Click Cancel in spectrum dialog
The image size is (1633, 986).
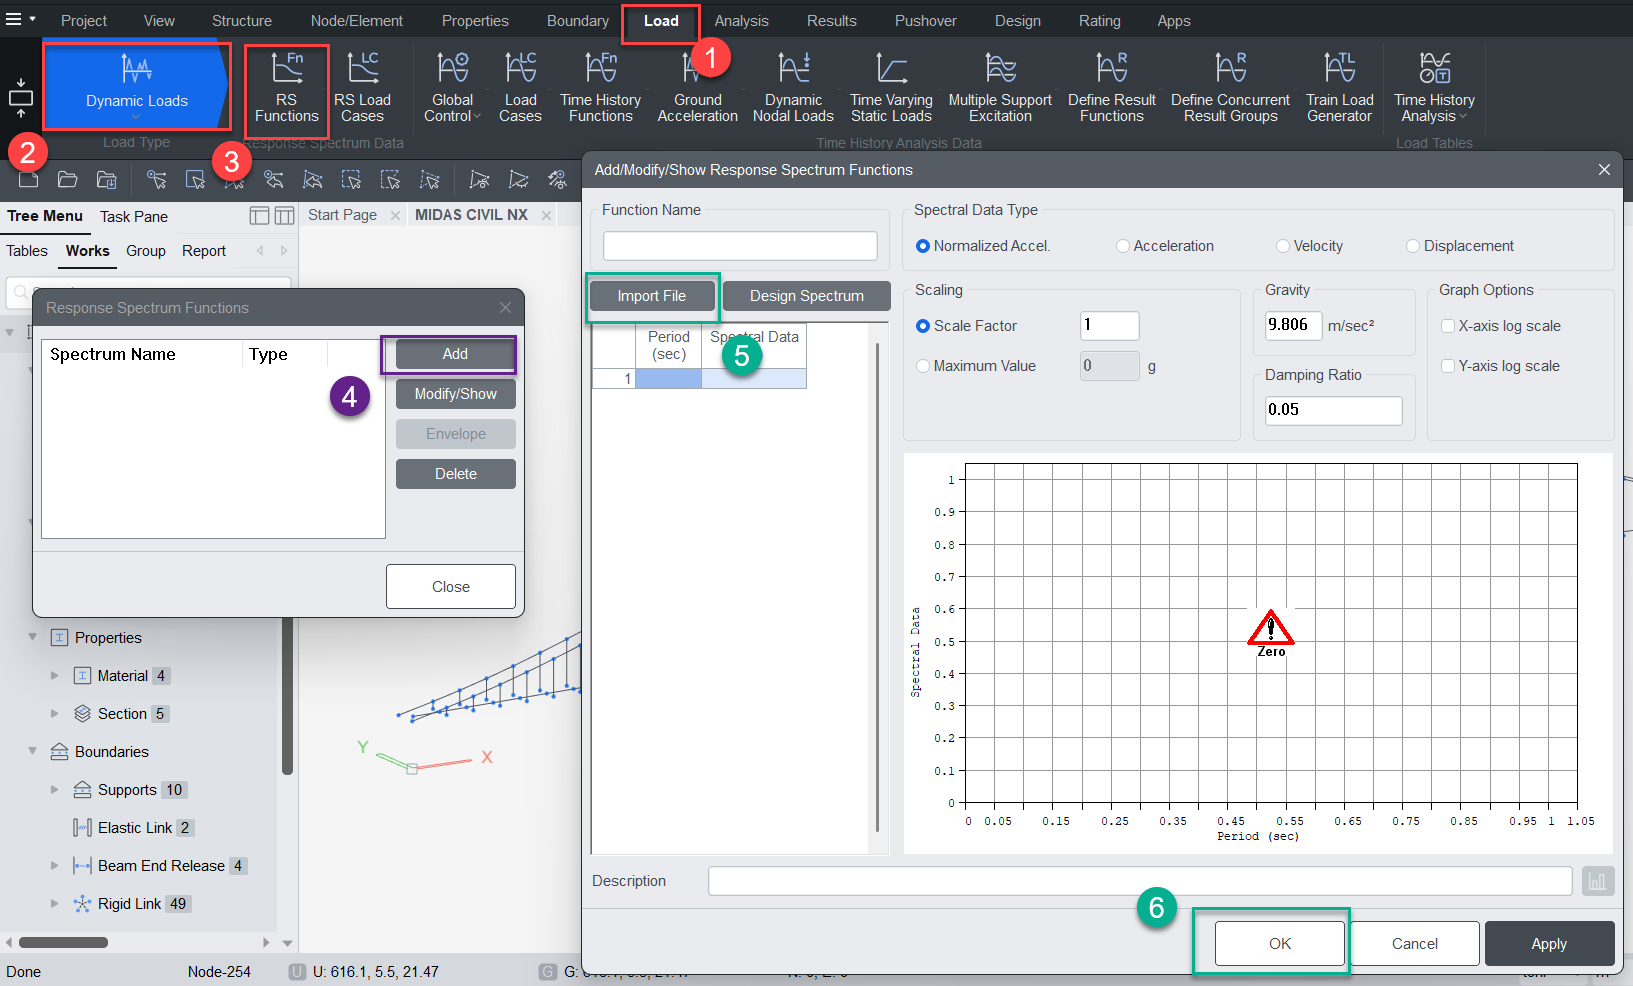[1414, 943]
